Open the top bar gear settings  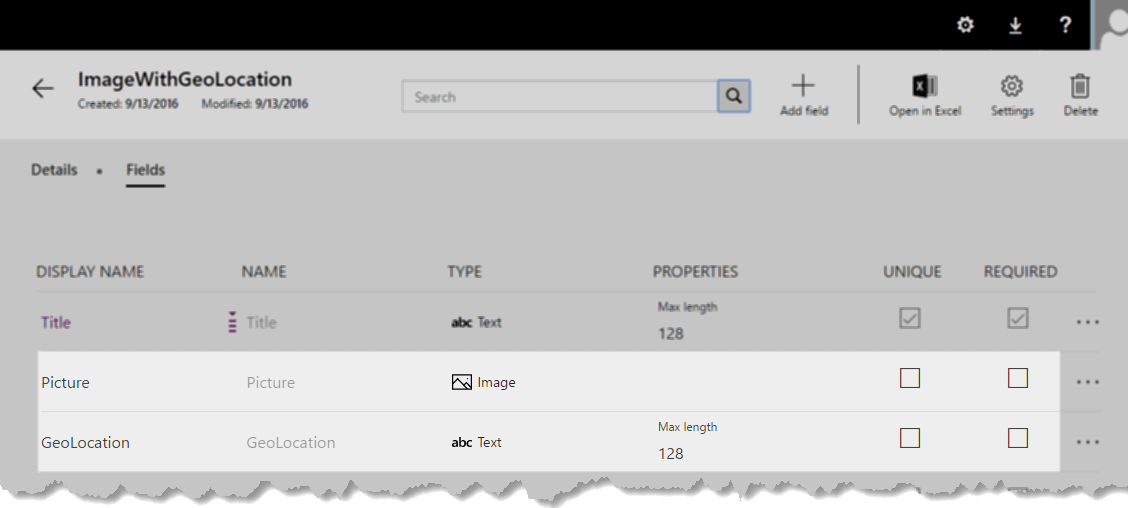coord(965,25)
